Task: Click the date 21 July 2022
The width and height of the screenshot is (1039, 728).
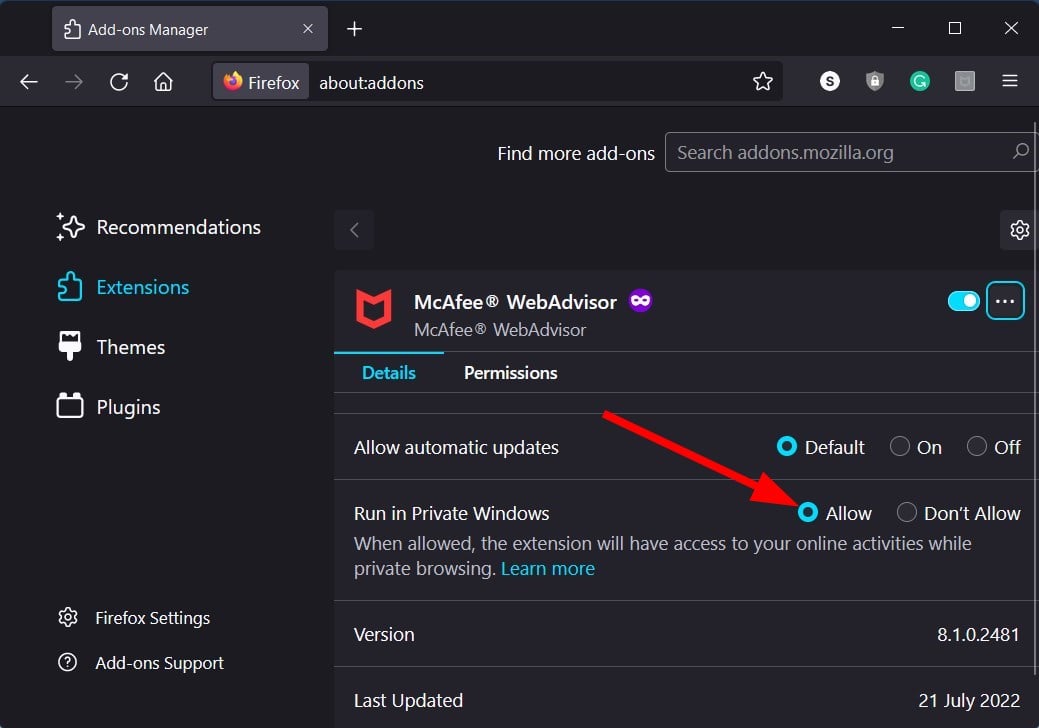Action: 969,700
